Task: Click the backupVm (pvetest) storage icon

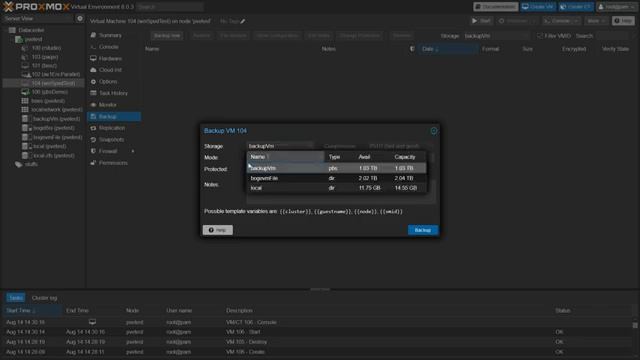Action: [x=26, y=119]
